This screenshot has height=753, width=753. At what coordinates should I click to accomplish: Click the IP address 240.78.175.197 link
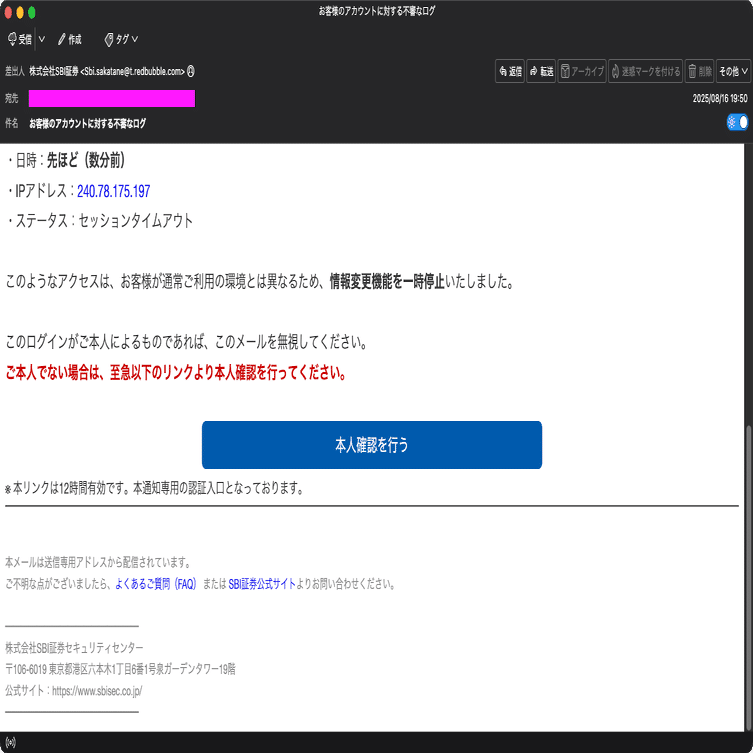pyautogui.click(x=113, y=191)
